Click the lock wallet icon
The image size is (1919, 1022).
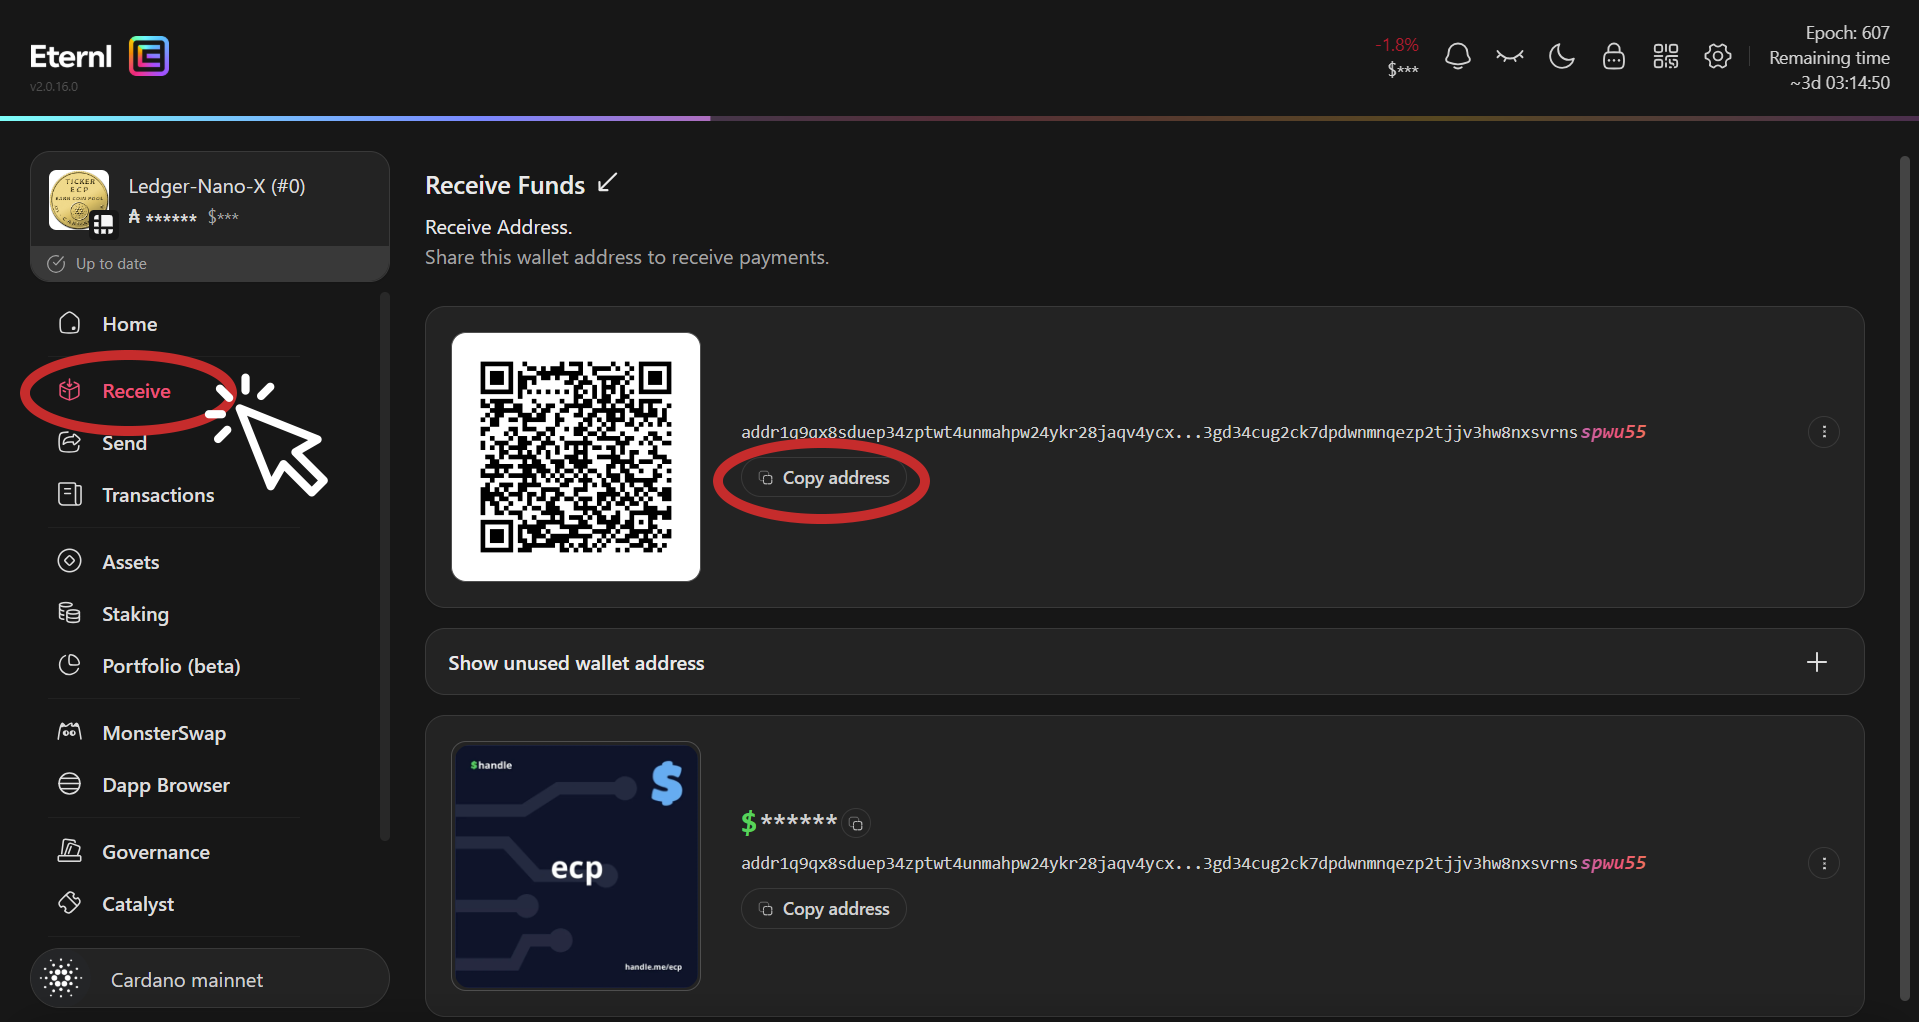pos(1613,57)
